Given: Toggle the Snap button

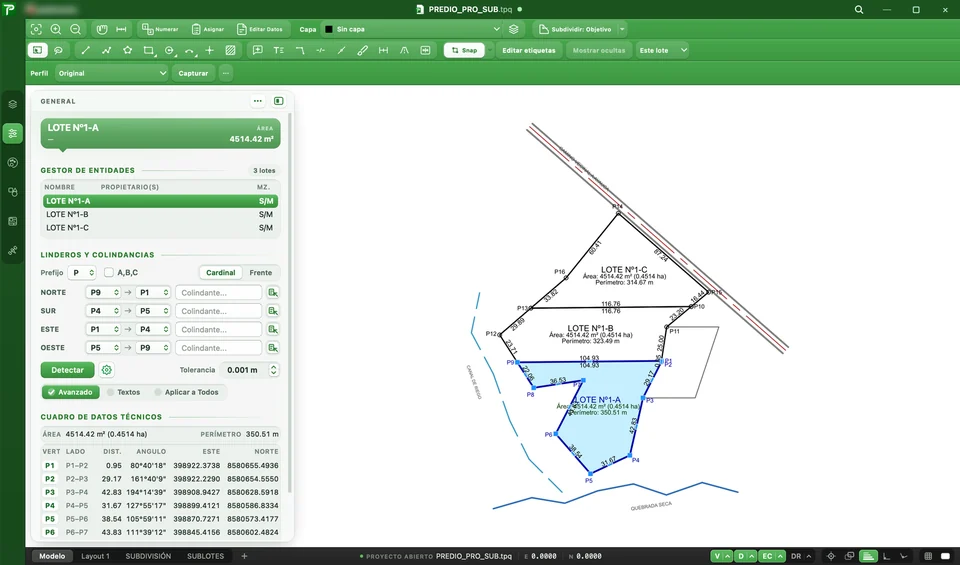Looking at the screenshot, I should (464, 50).
